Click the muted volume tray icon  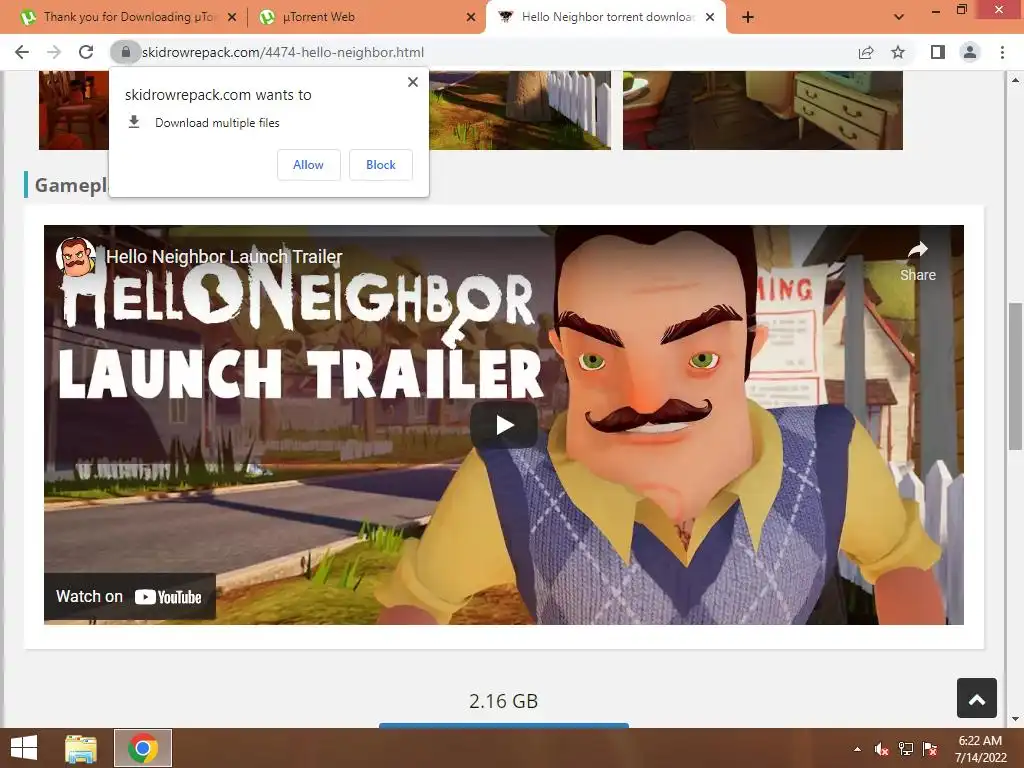coord(882,749)
